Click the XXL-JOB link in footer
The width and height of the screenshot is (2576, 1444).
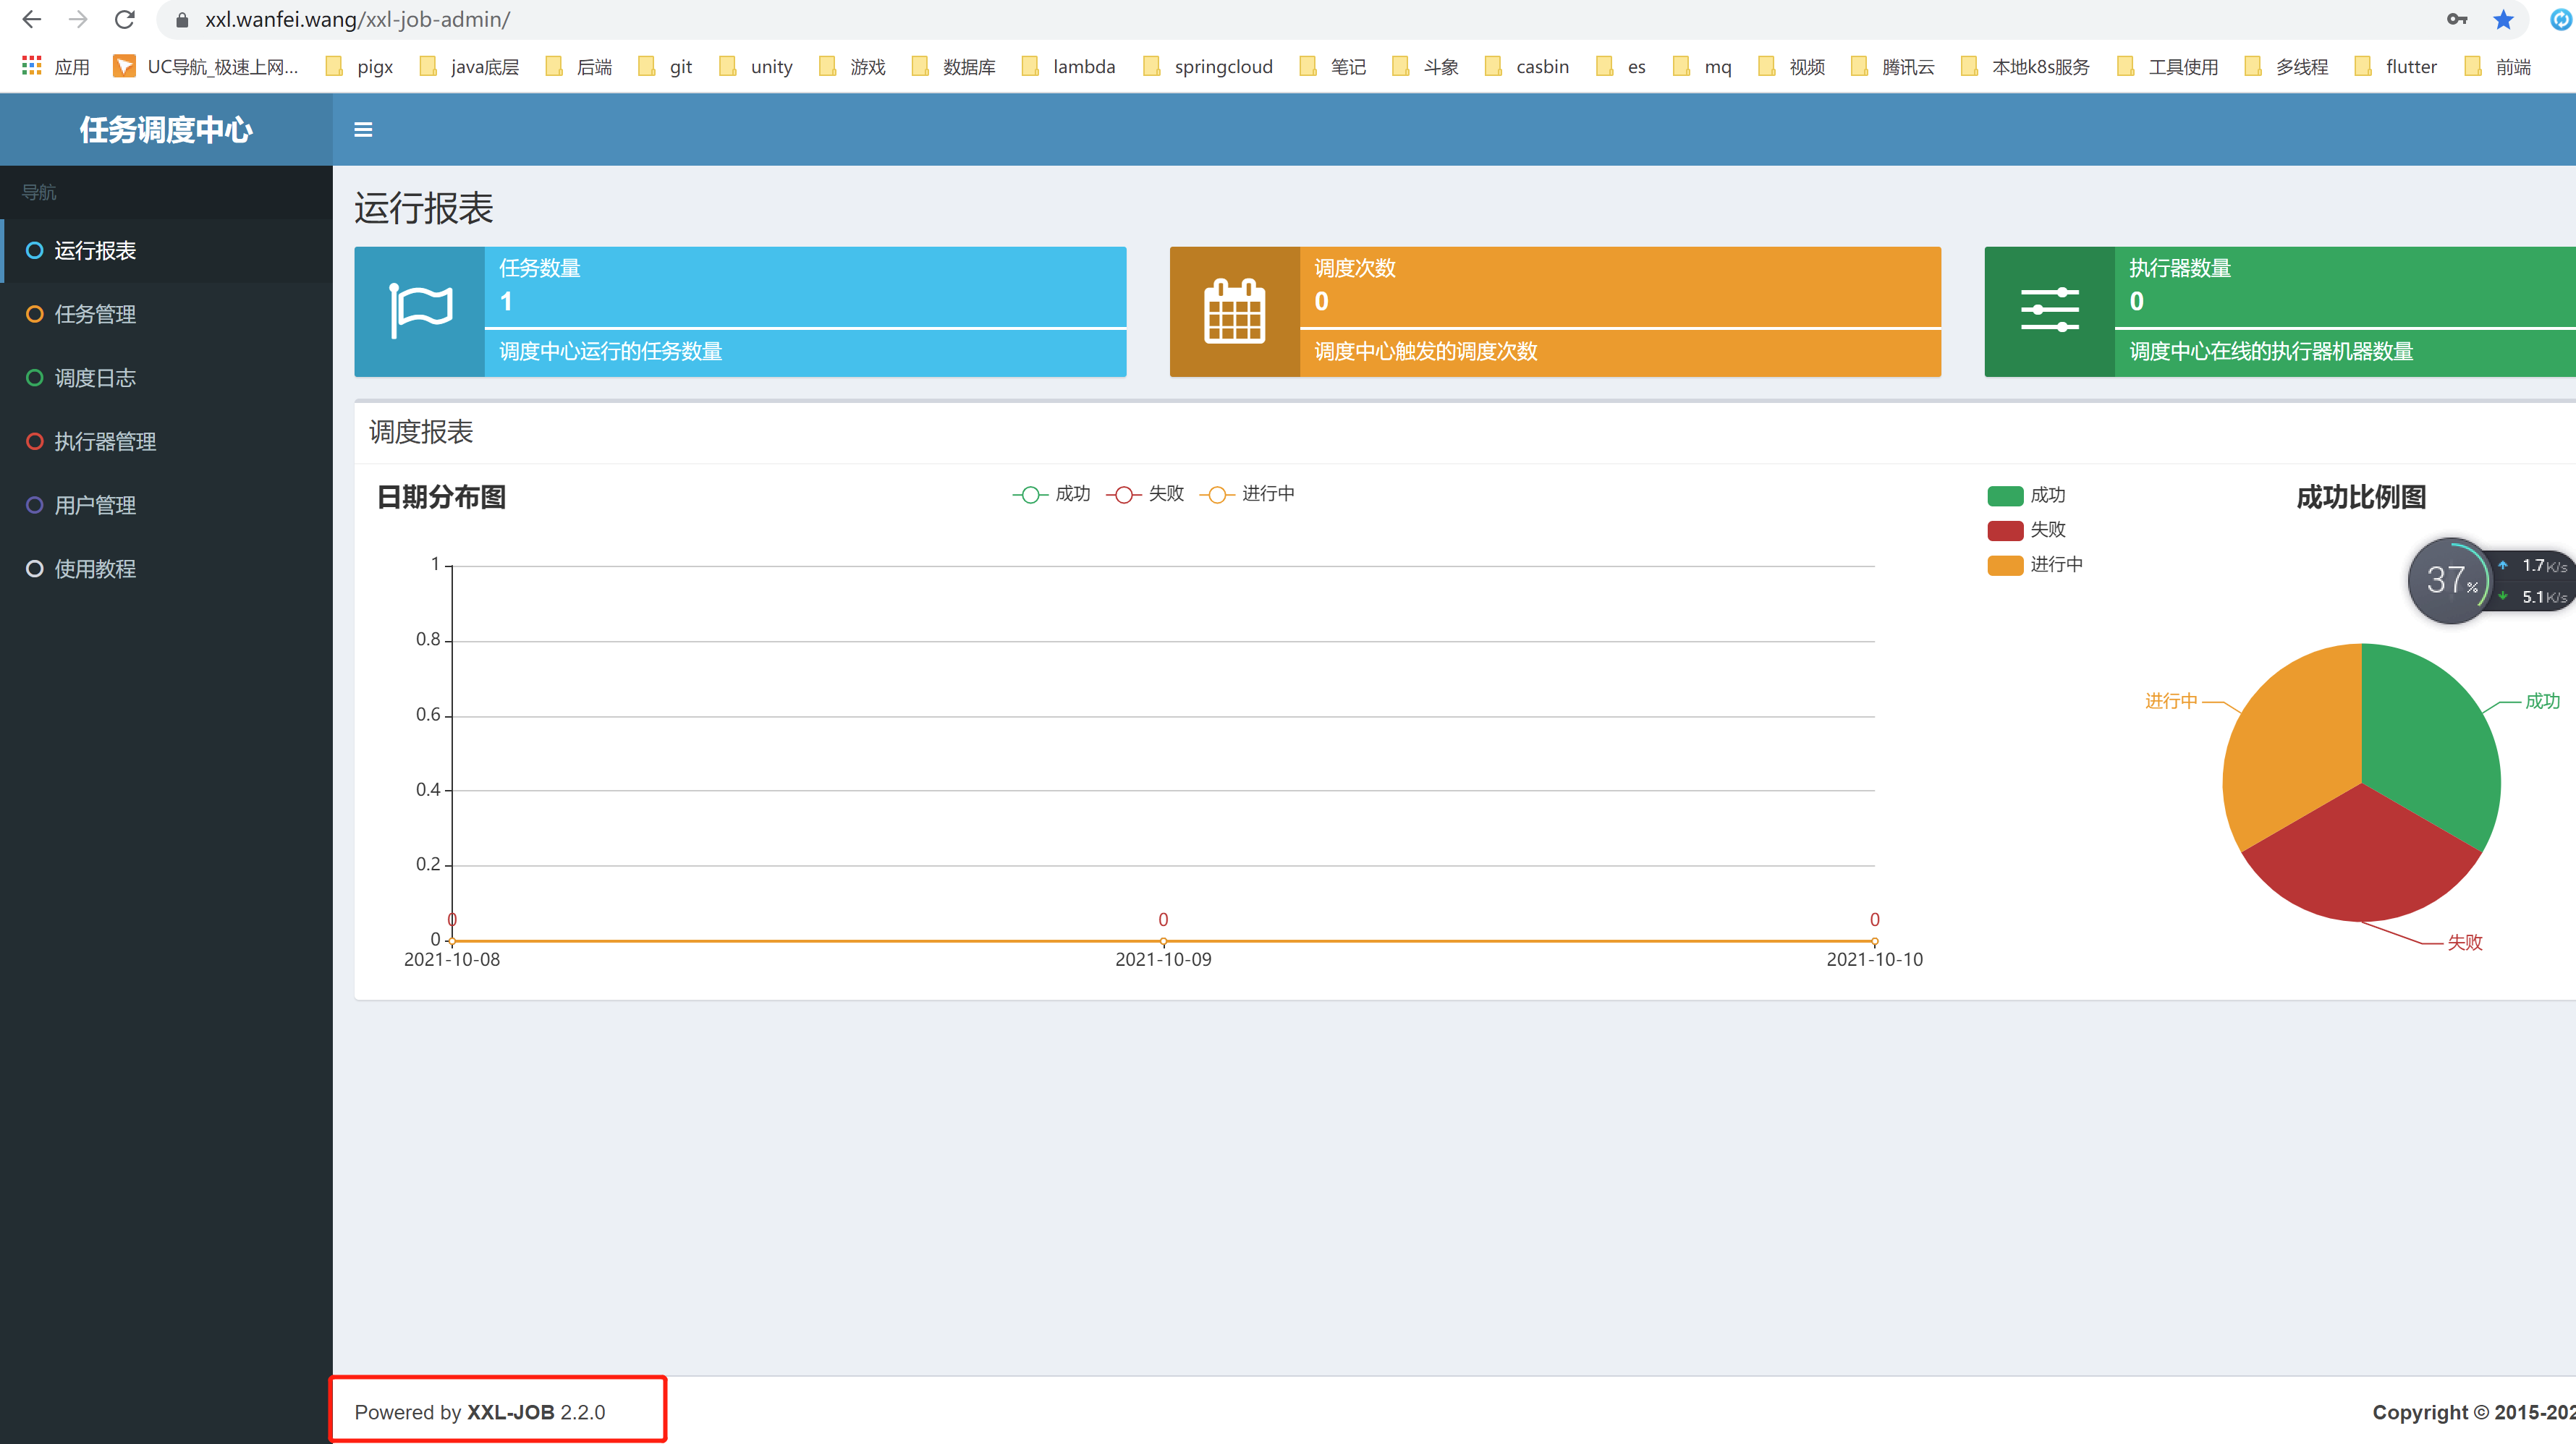click(x=510, y=1412)
